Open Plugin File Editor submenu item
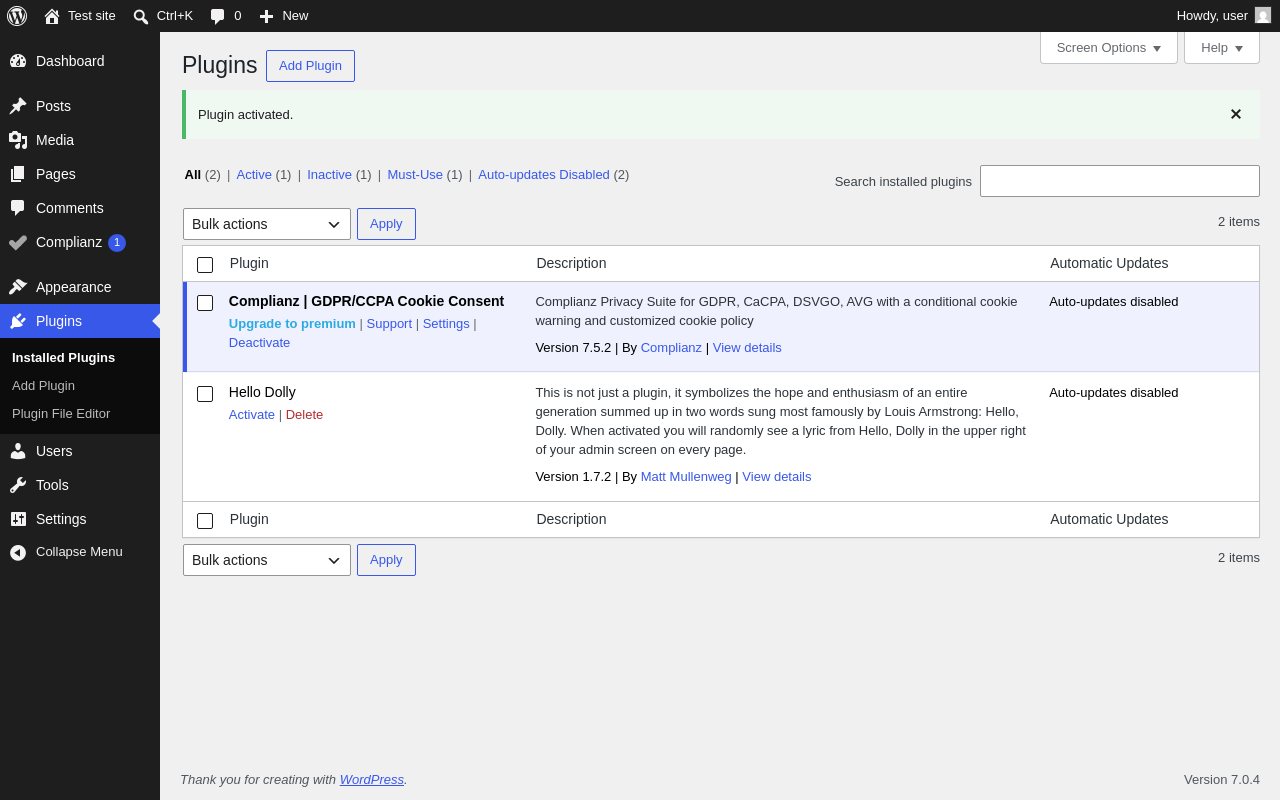The image size is (1280, 800). coord(61,413)
